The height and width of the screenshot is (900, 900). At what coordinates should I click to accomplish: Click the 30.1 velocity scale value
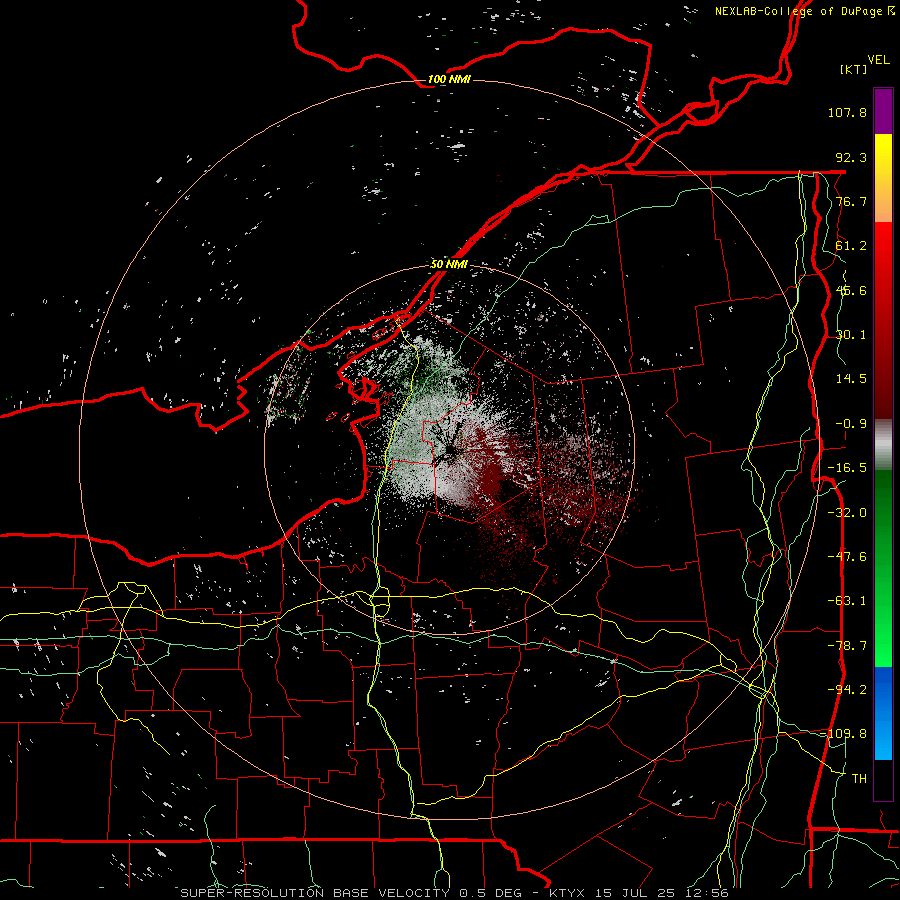coord(851,335)
